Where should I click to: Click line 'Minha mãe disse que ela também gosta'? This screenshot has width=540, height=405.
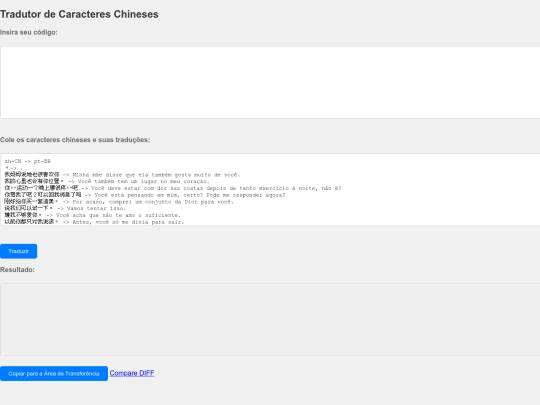tap(122, 175)
